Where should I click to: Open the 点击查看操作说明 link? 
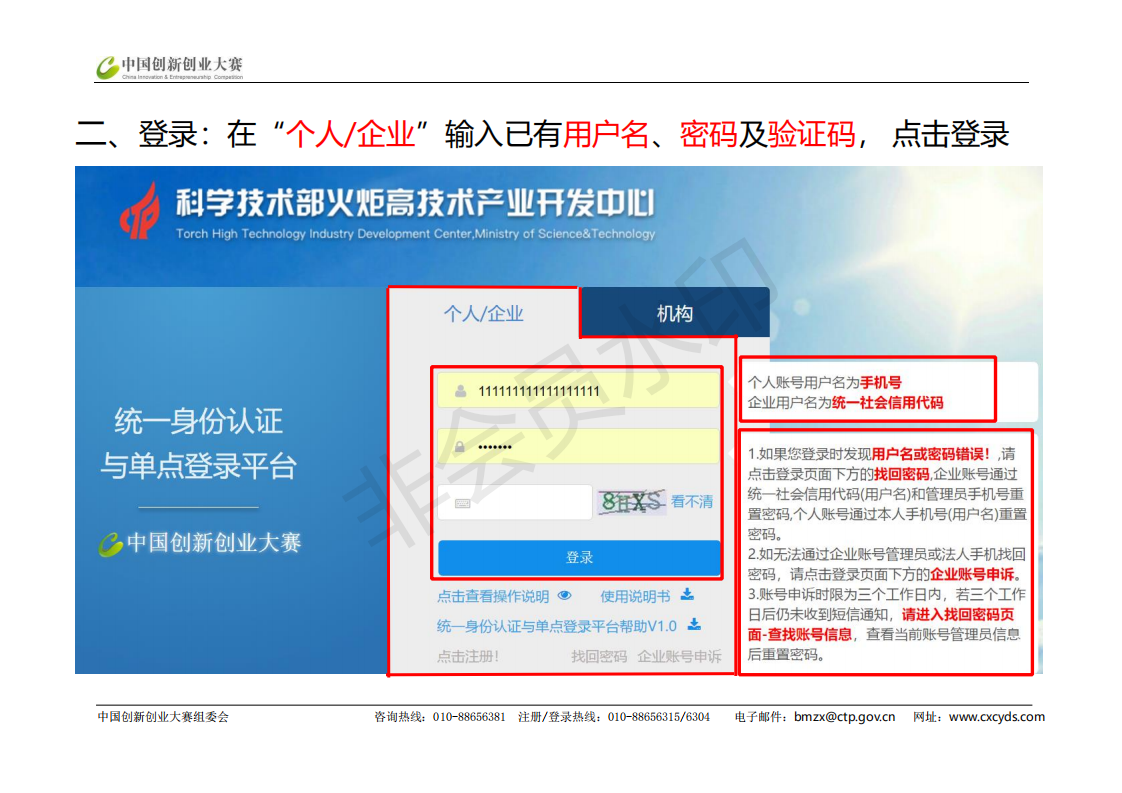point(493,596)
